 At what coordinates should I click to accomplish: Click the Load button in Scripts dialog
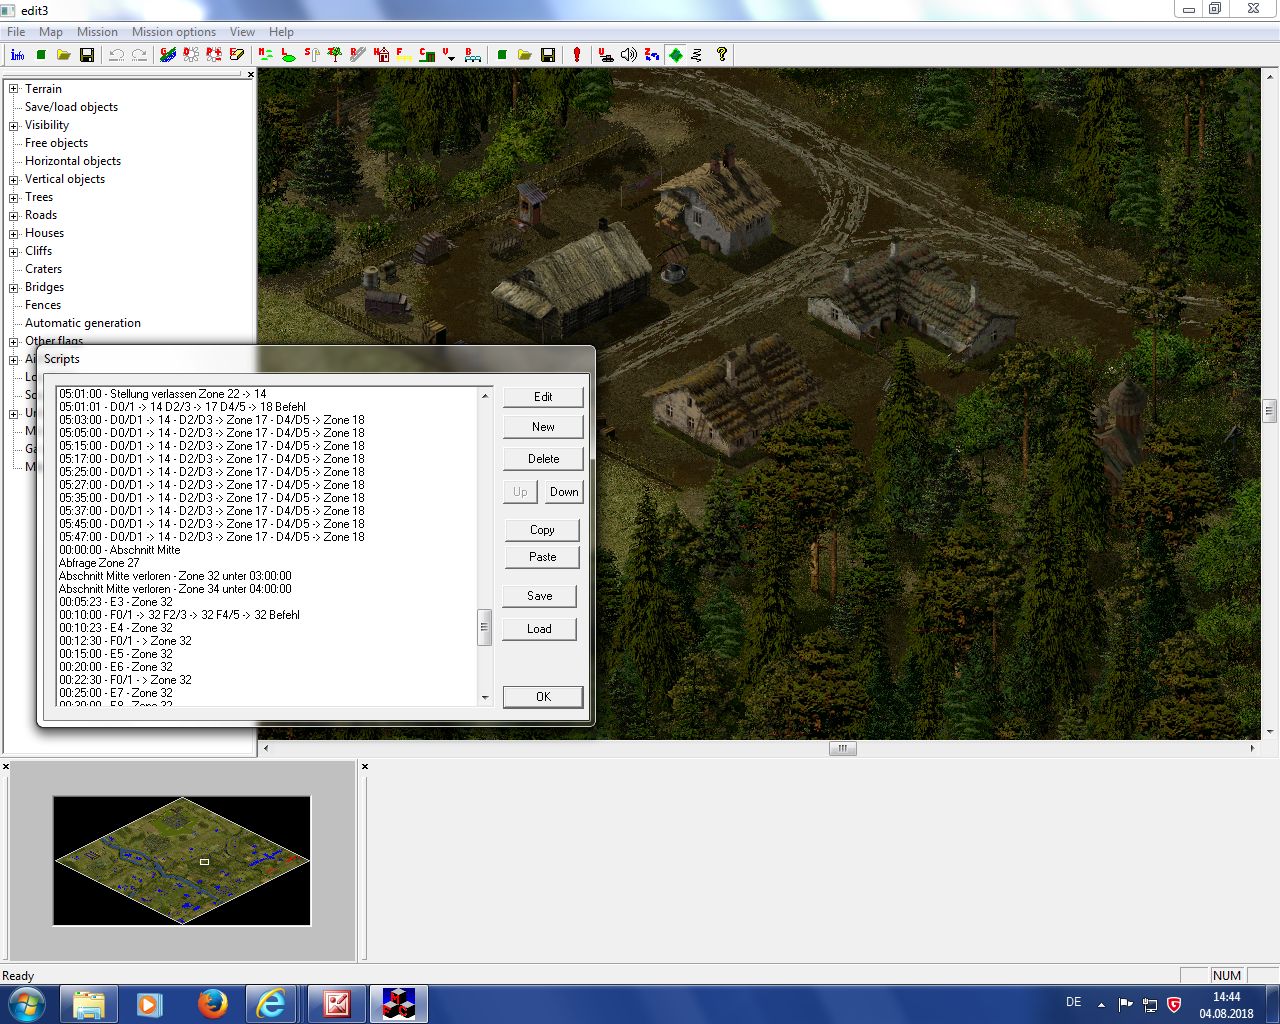point(540,629)
